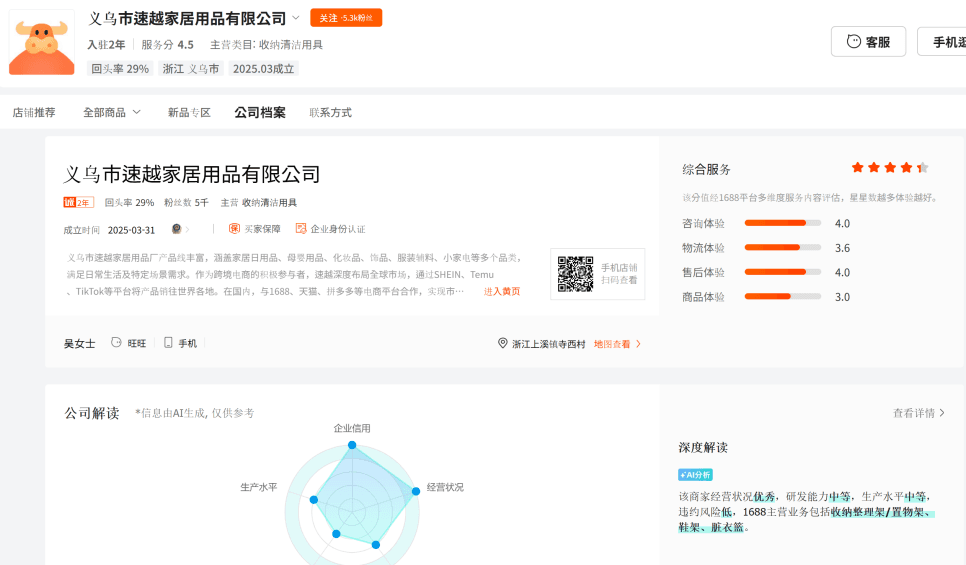The image size is (966, 565).
Task: Select 公司档案 tab
Action: pos(260,113)
